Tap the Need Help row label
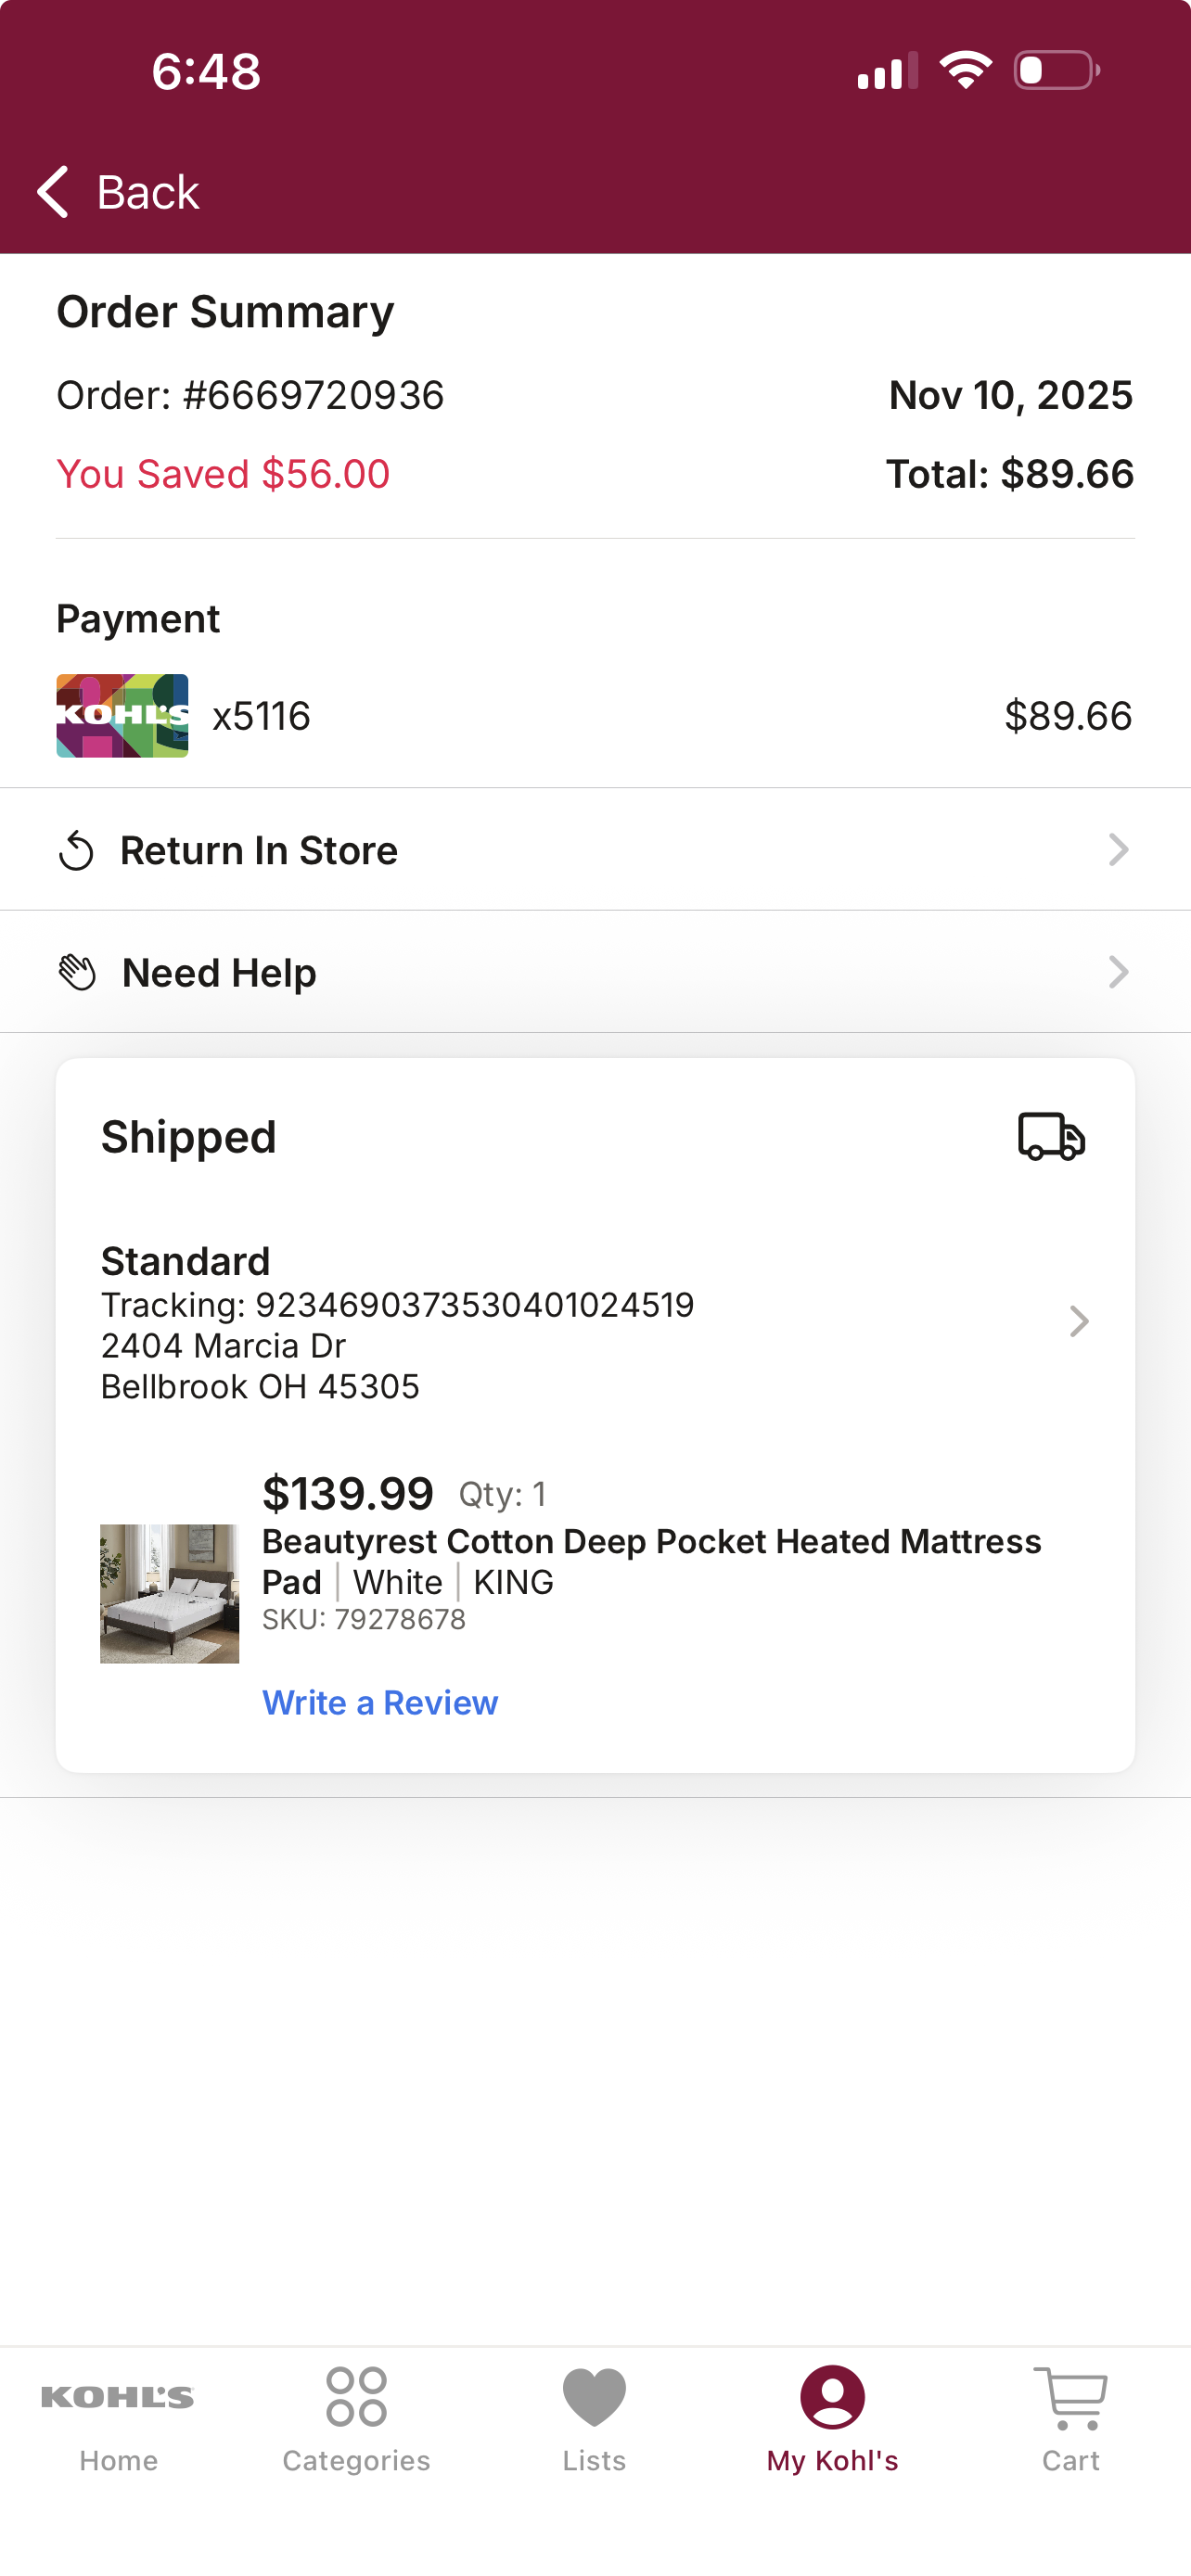1191x2576 pixels. point(219,973)
